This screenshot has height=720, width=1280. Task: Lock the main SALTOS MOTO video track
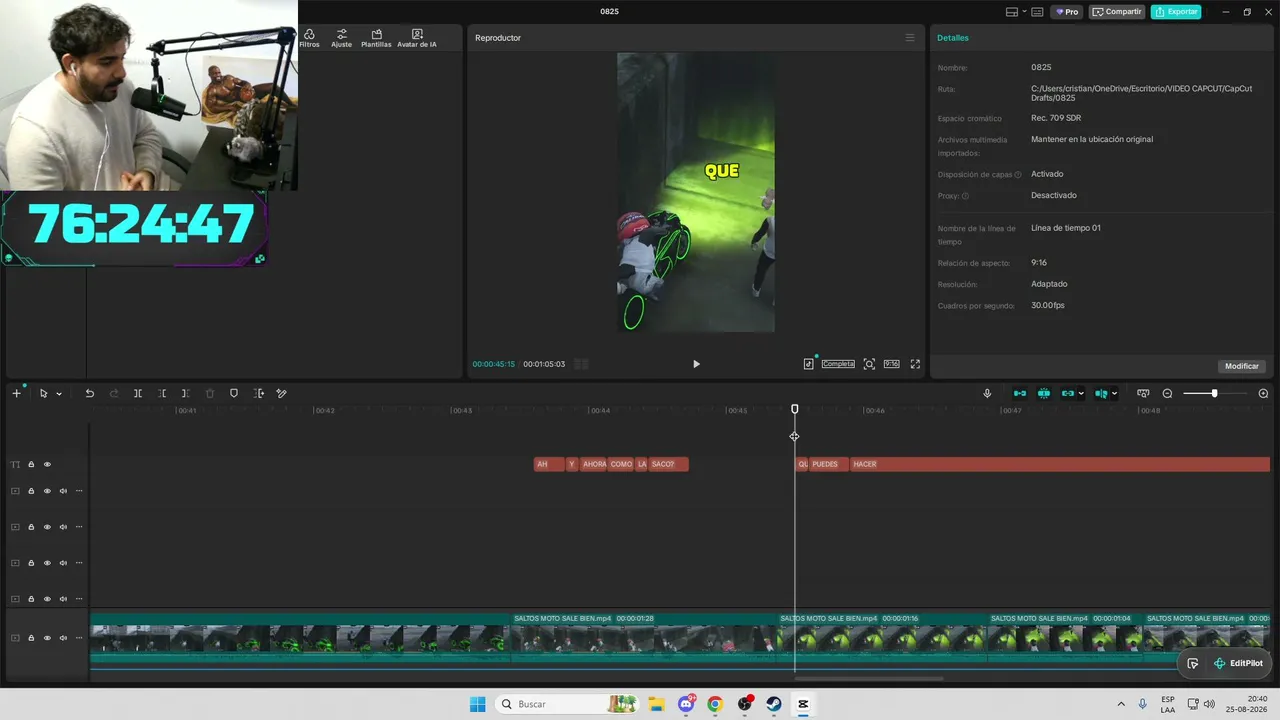[x=31, y=638]
